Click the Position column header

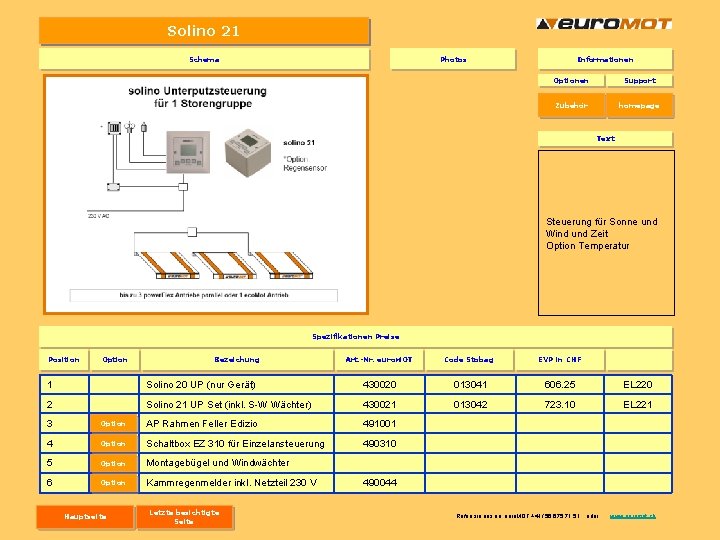click(64, 360)
